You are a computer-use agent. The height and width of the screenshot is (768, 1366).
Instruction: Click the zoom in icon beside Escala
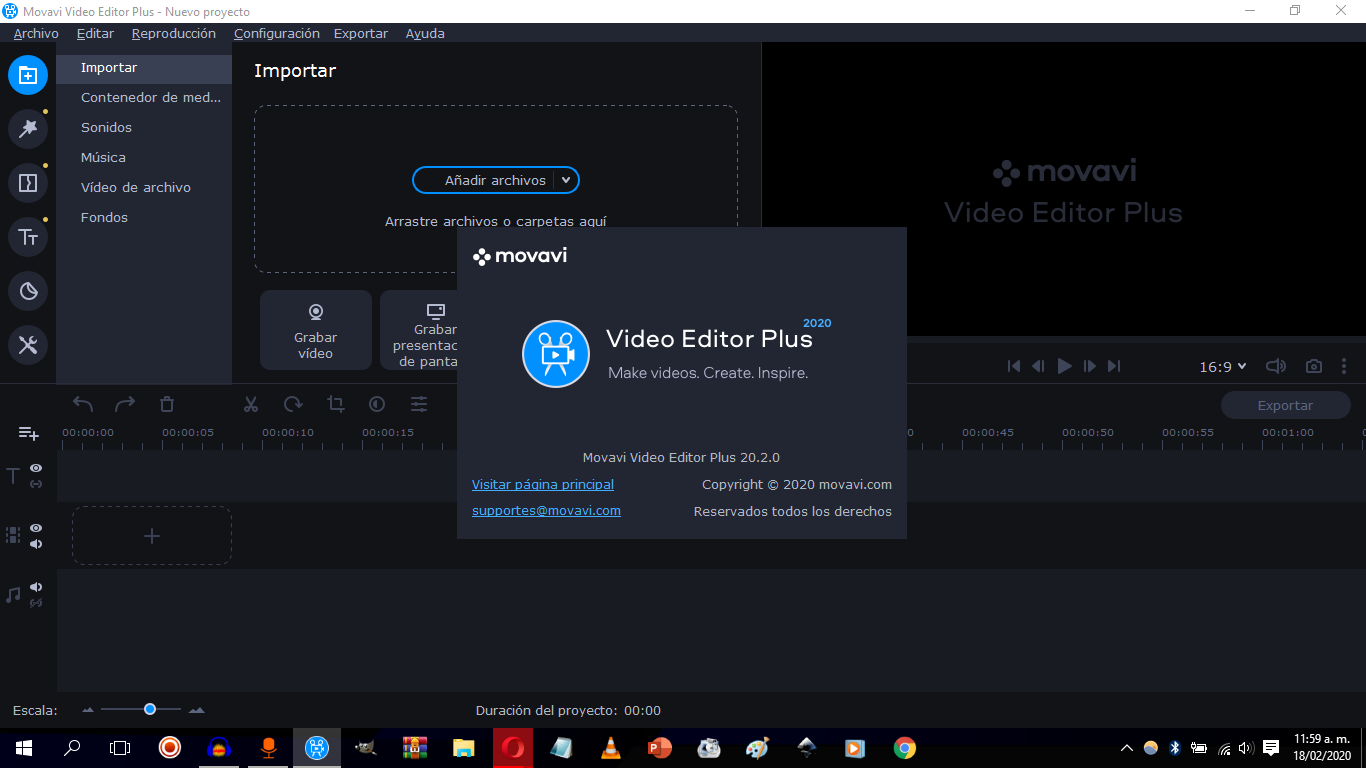[196, 710]
